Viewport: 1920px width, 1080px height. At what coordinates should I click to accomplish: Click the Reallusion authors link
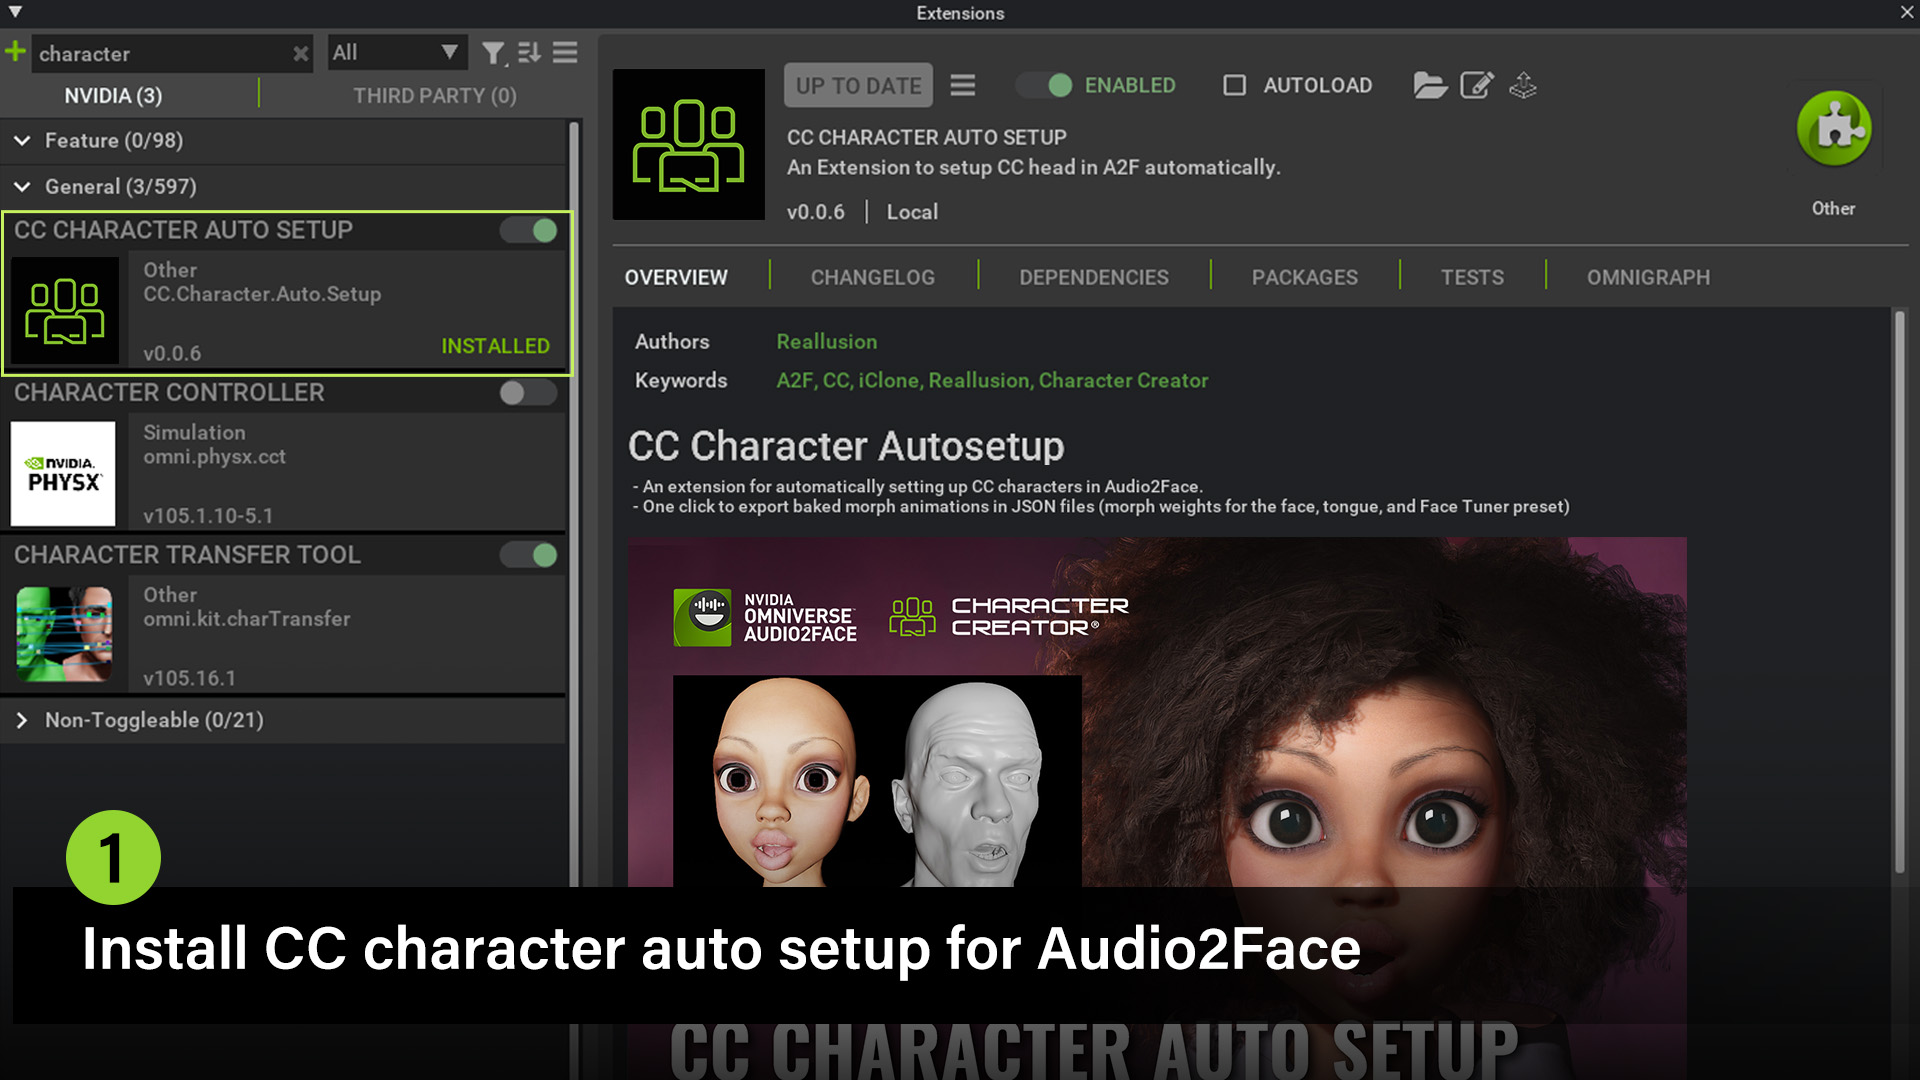(826, 341)
